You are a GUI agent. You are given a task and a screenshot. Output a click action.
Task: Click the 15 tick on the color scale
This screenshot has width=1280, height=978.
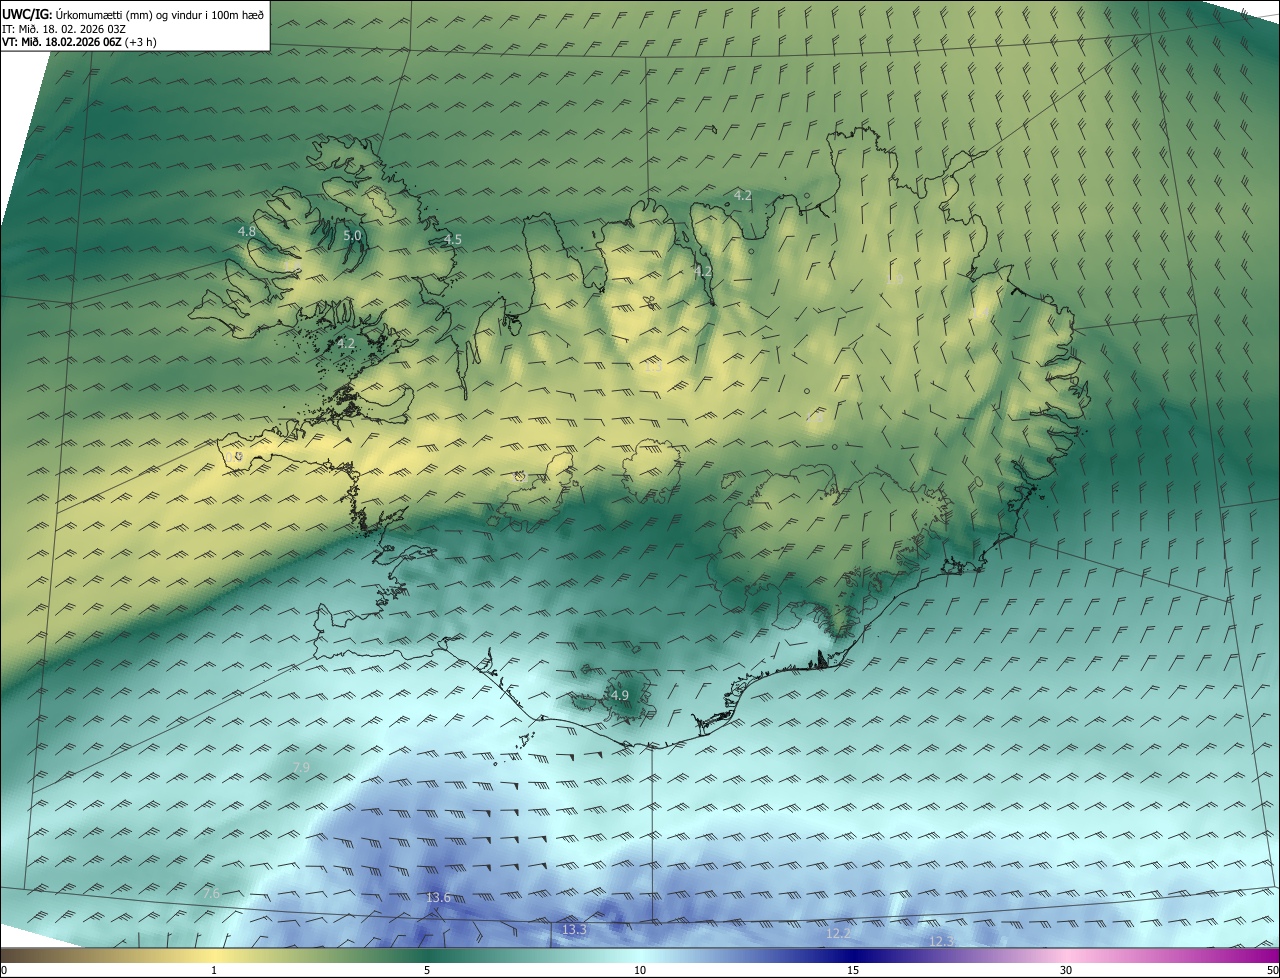(853, 970)
